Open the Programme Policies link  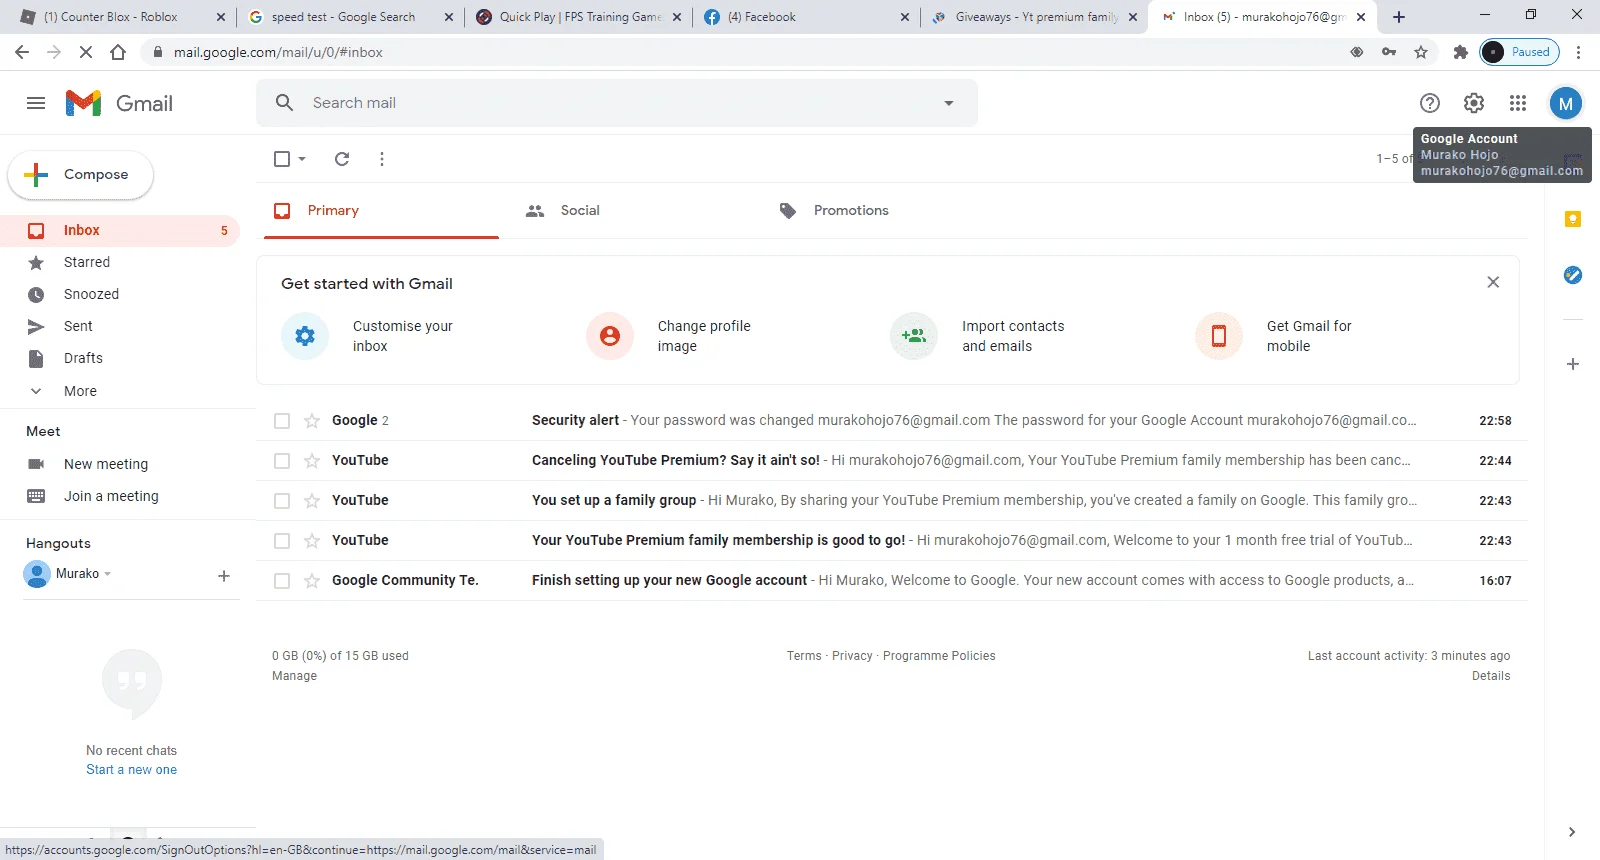point(939,656)
